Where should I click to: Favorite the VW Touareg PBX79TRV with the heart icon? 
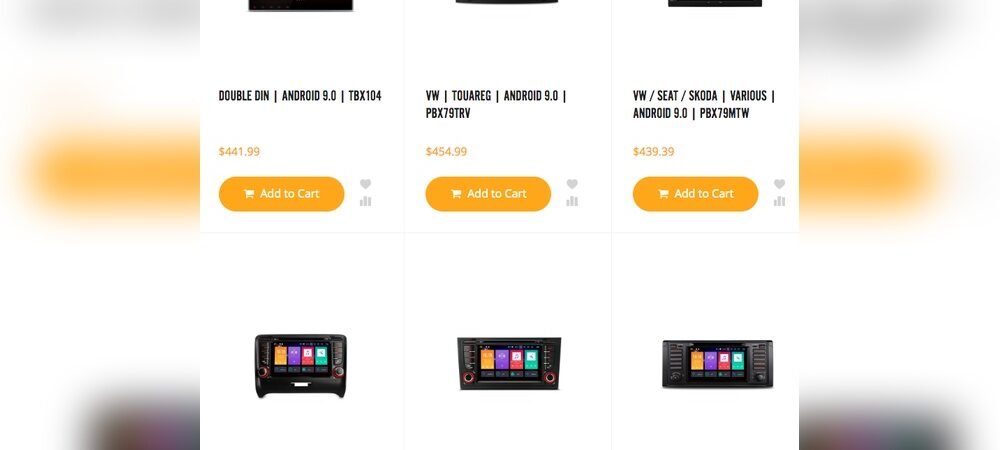pyautogui.click(x=572, y=184)
